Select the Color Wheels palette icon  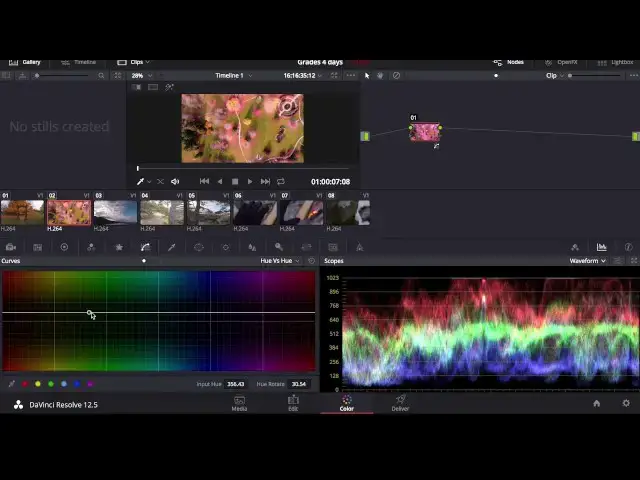pyautogui.click(x=64, y=247)
